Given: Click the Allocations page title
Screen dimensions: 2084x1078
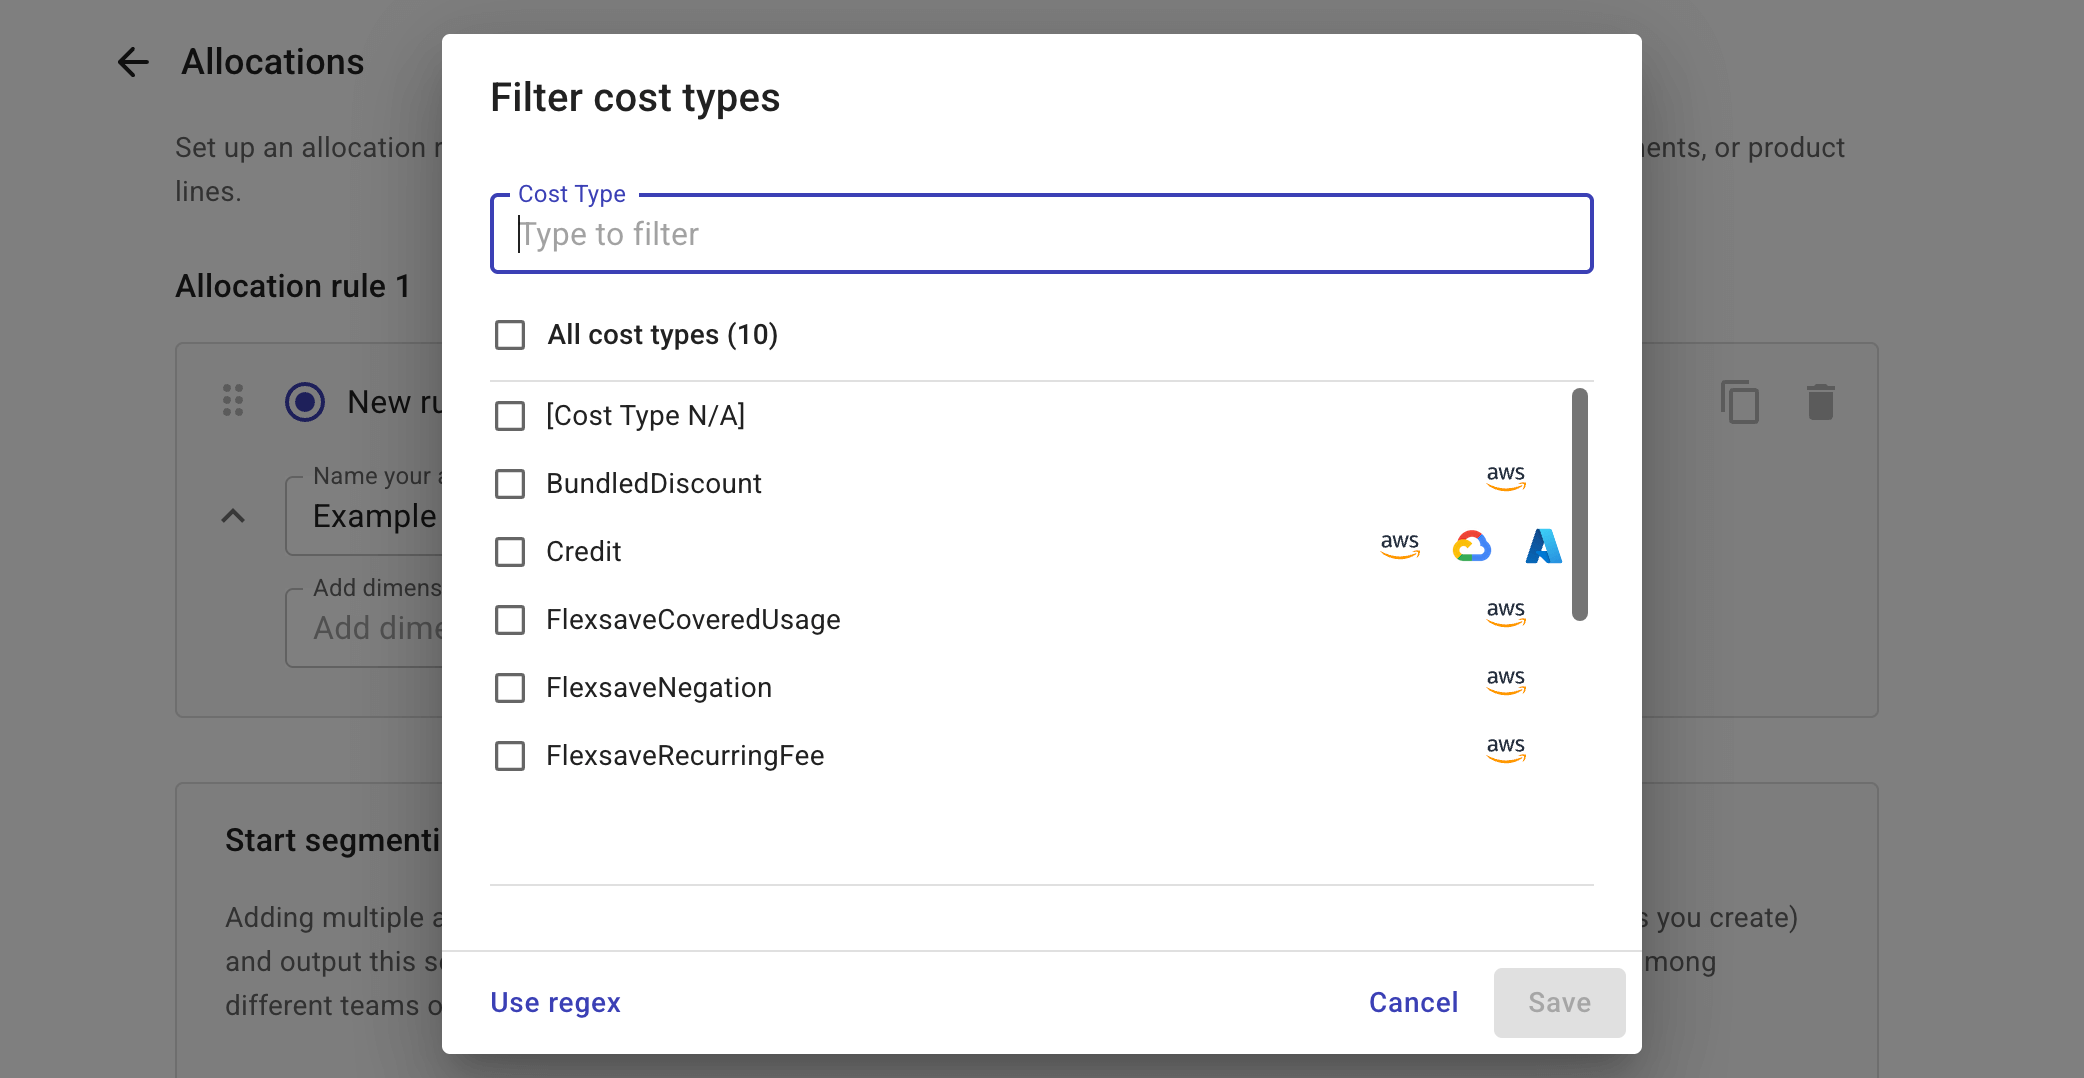Looking at the screenshot, I should tap(273, 62).
